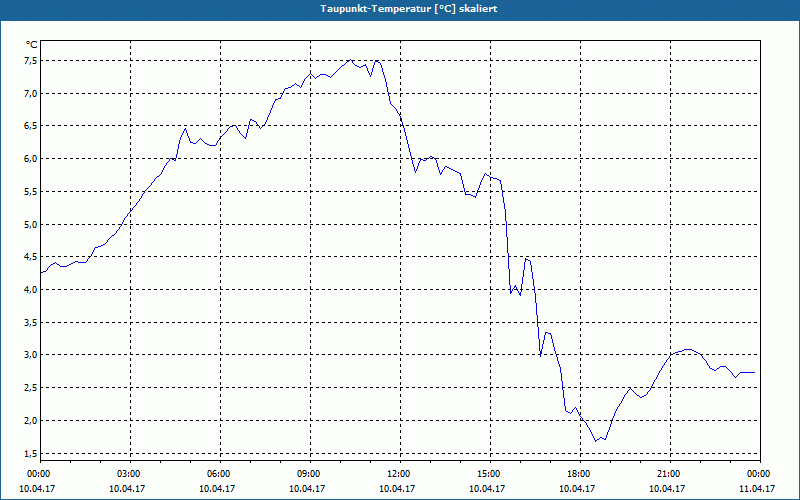
Task: Click the y-axis value '3,5'
Action: [x=31, y=322]
